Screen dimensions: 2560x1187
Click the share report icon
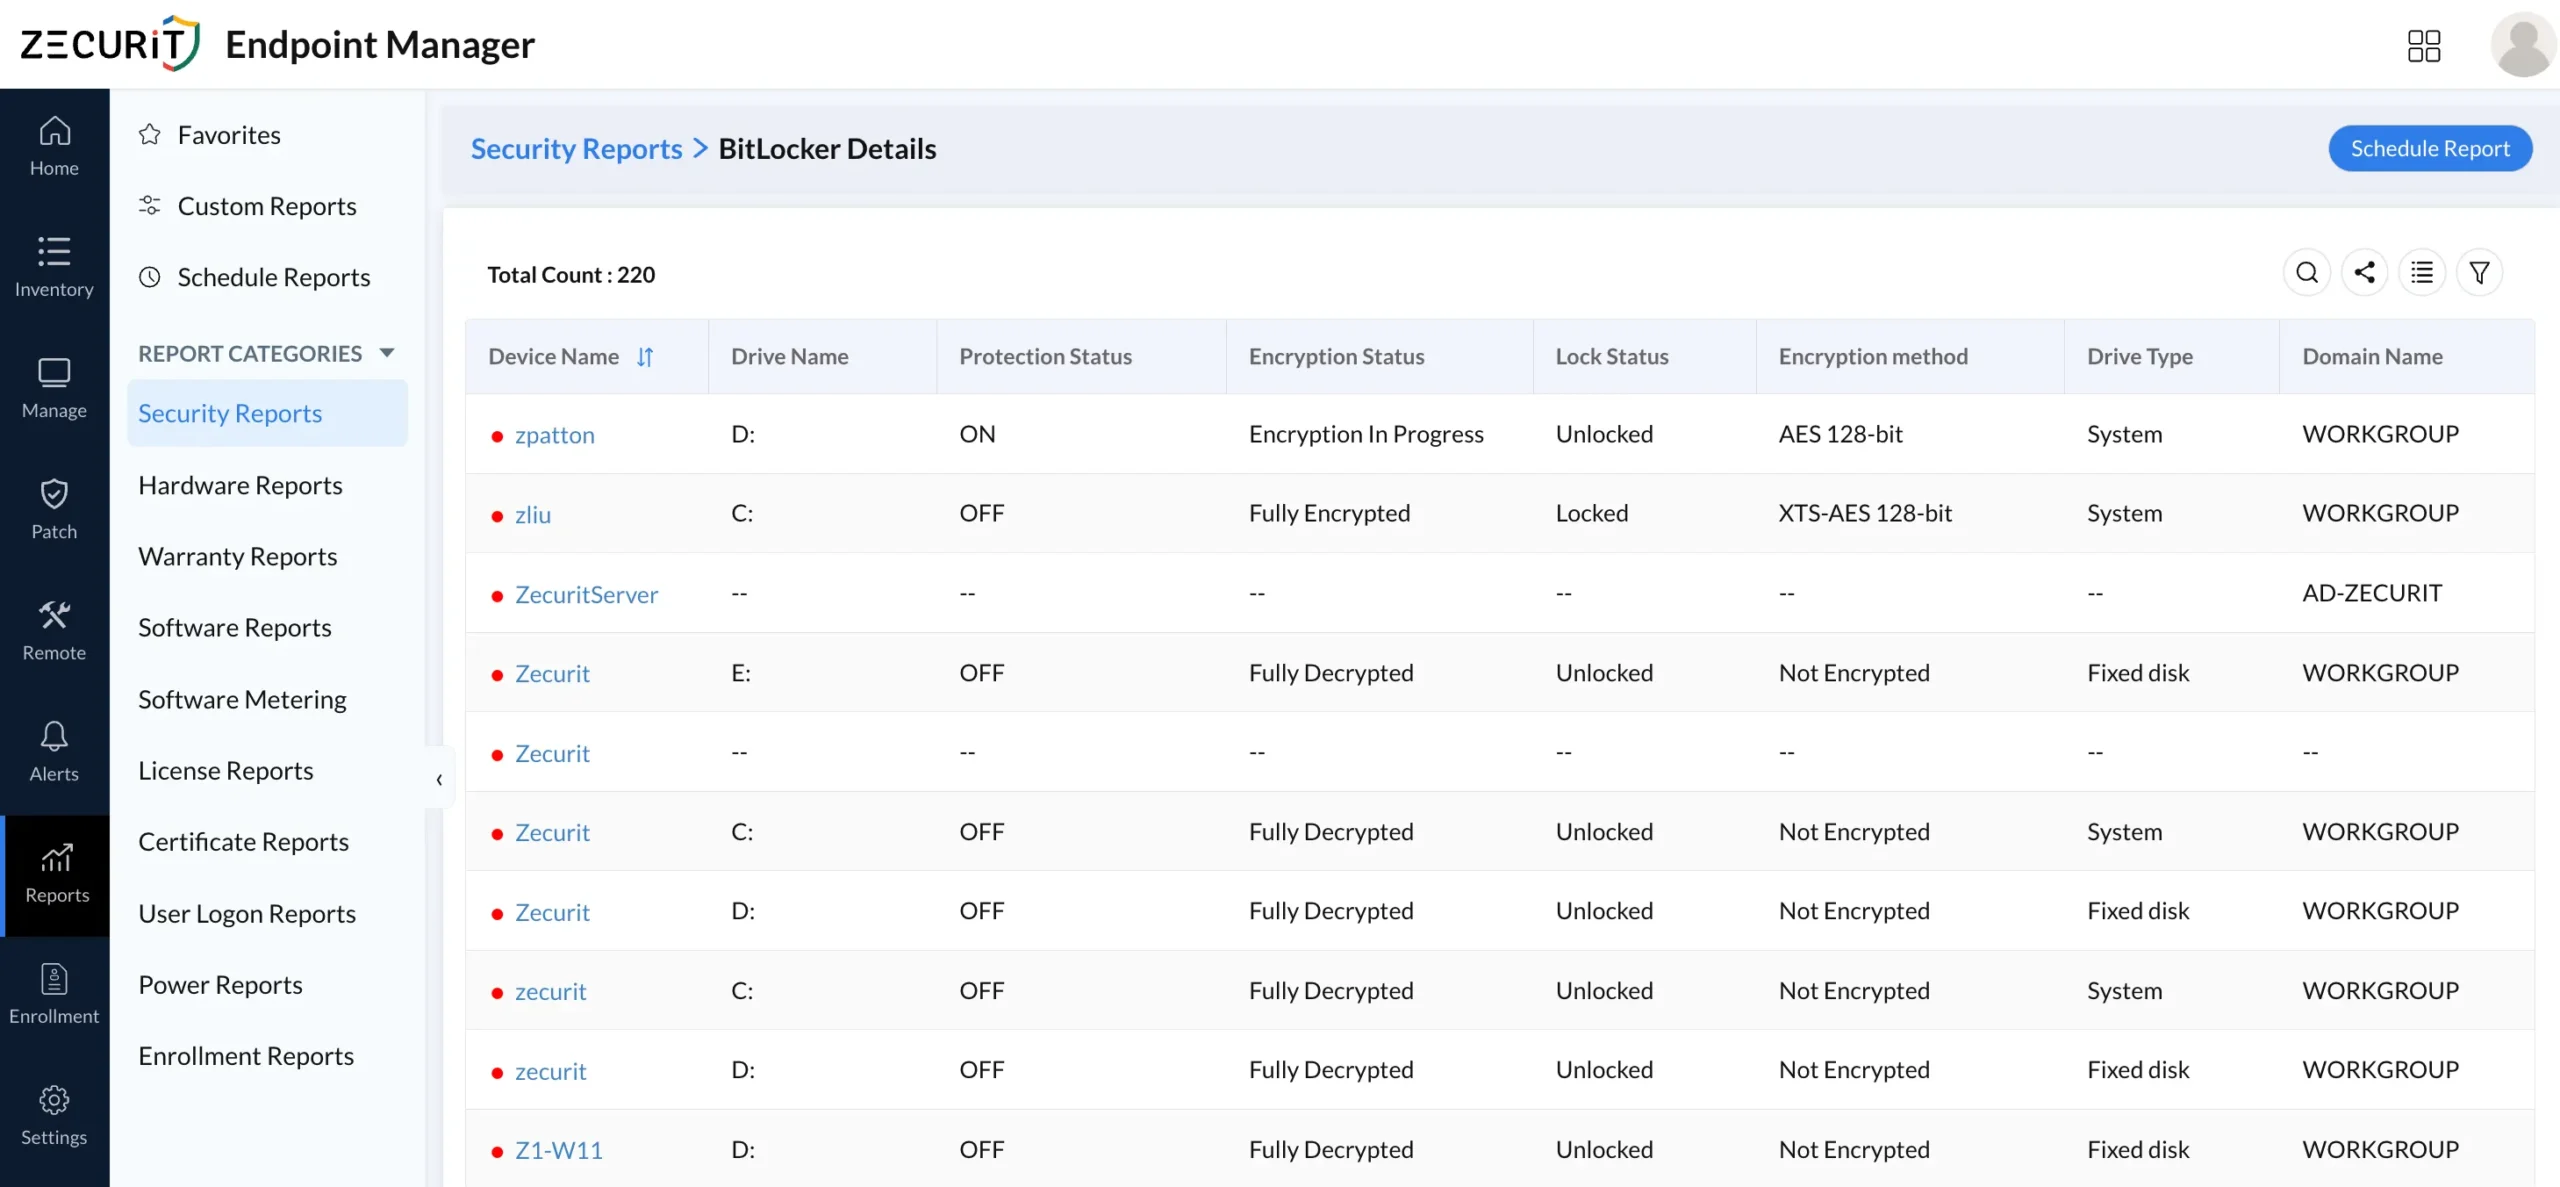[2364, 272]
